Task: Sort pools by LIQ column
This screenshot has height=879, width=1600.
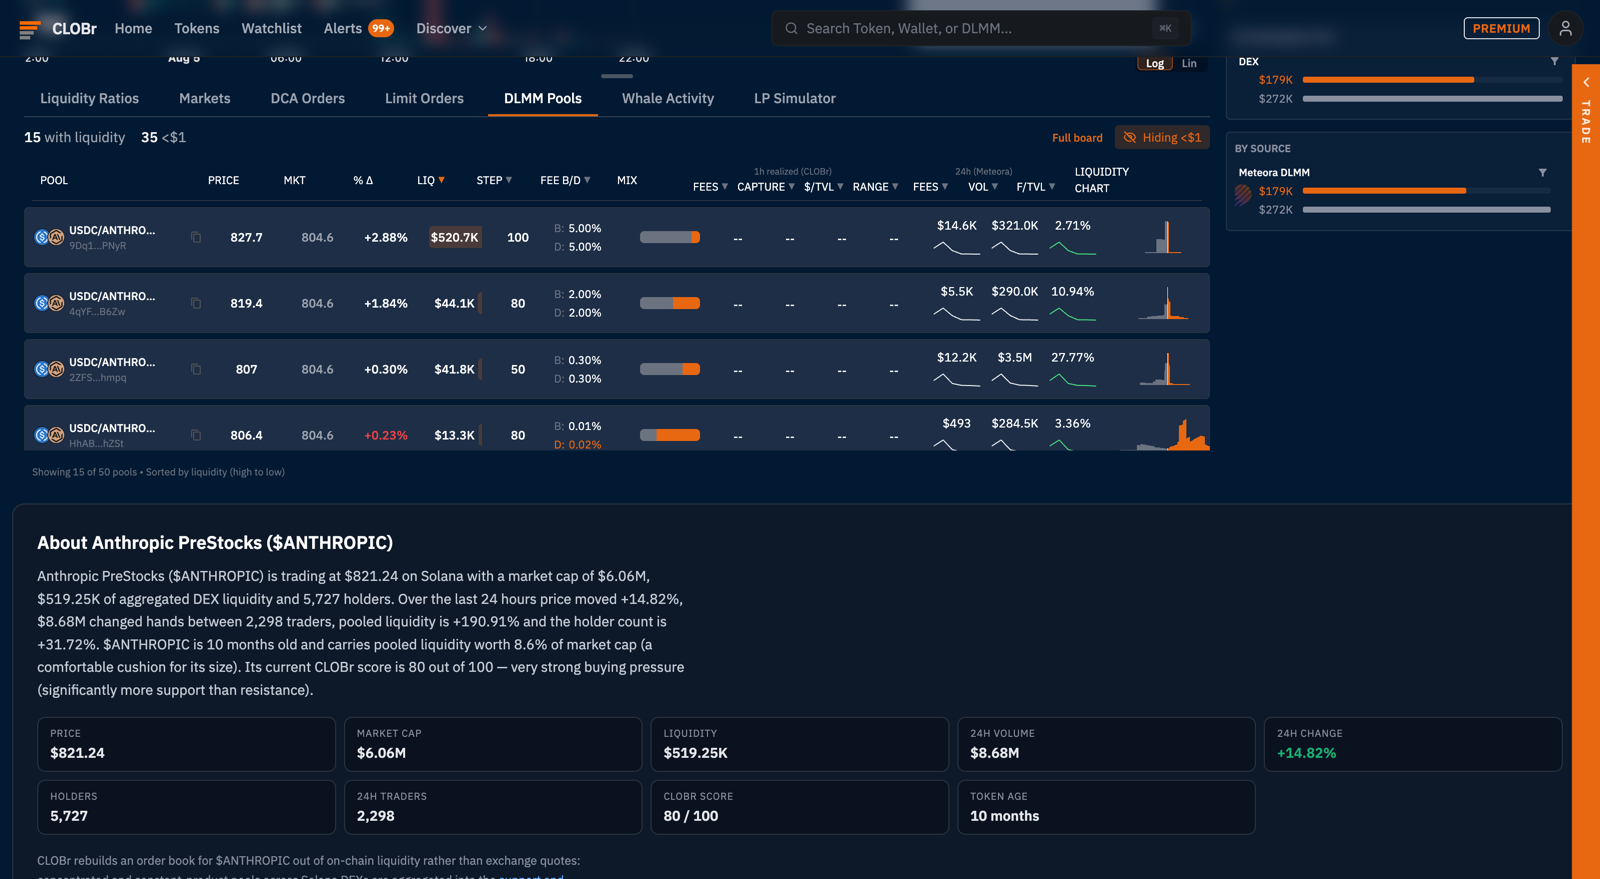Action: (x=431, y=180)
